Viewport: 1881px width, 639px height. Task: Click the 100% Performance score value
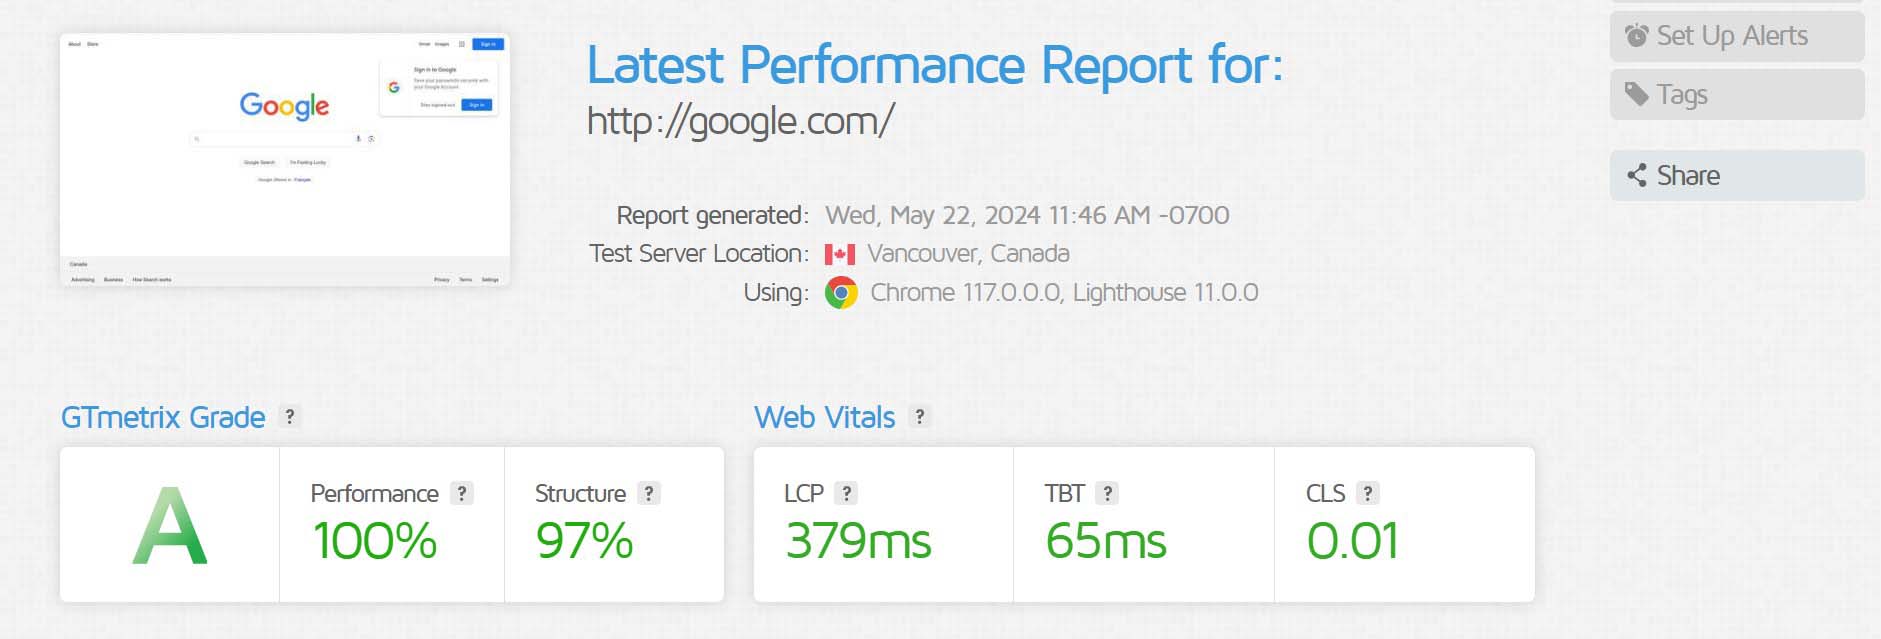click(x=375, y=541)
